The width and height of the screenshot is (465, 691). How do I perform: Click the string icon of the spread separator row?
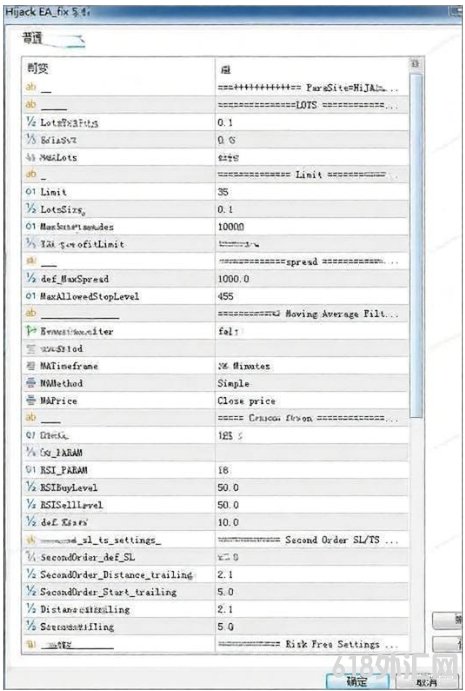point(30,261)
